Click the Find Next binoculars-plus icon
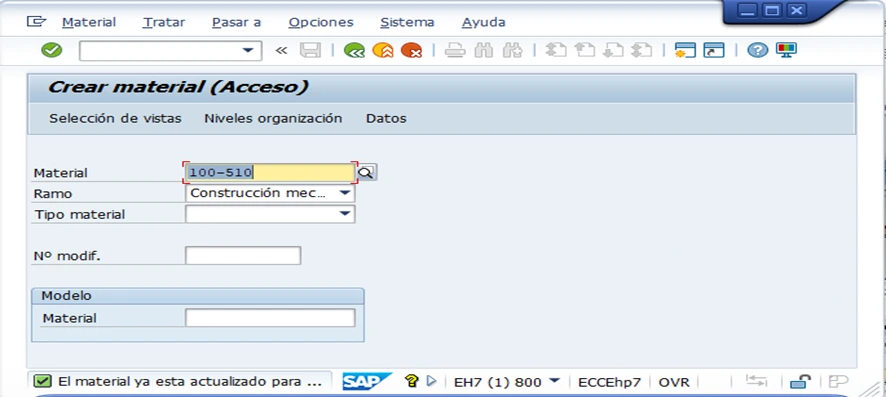 coord(512,51)
